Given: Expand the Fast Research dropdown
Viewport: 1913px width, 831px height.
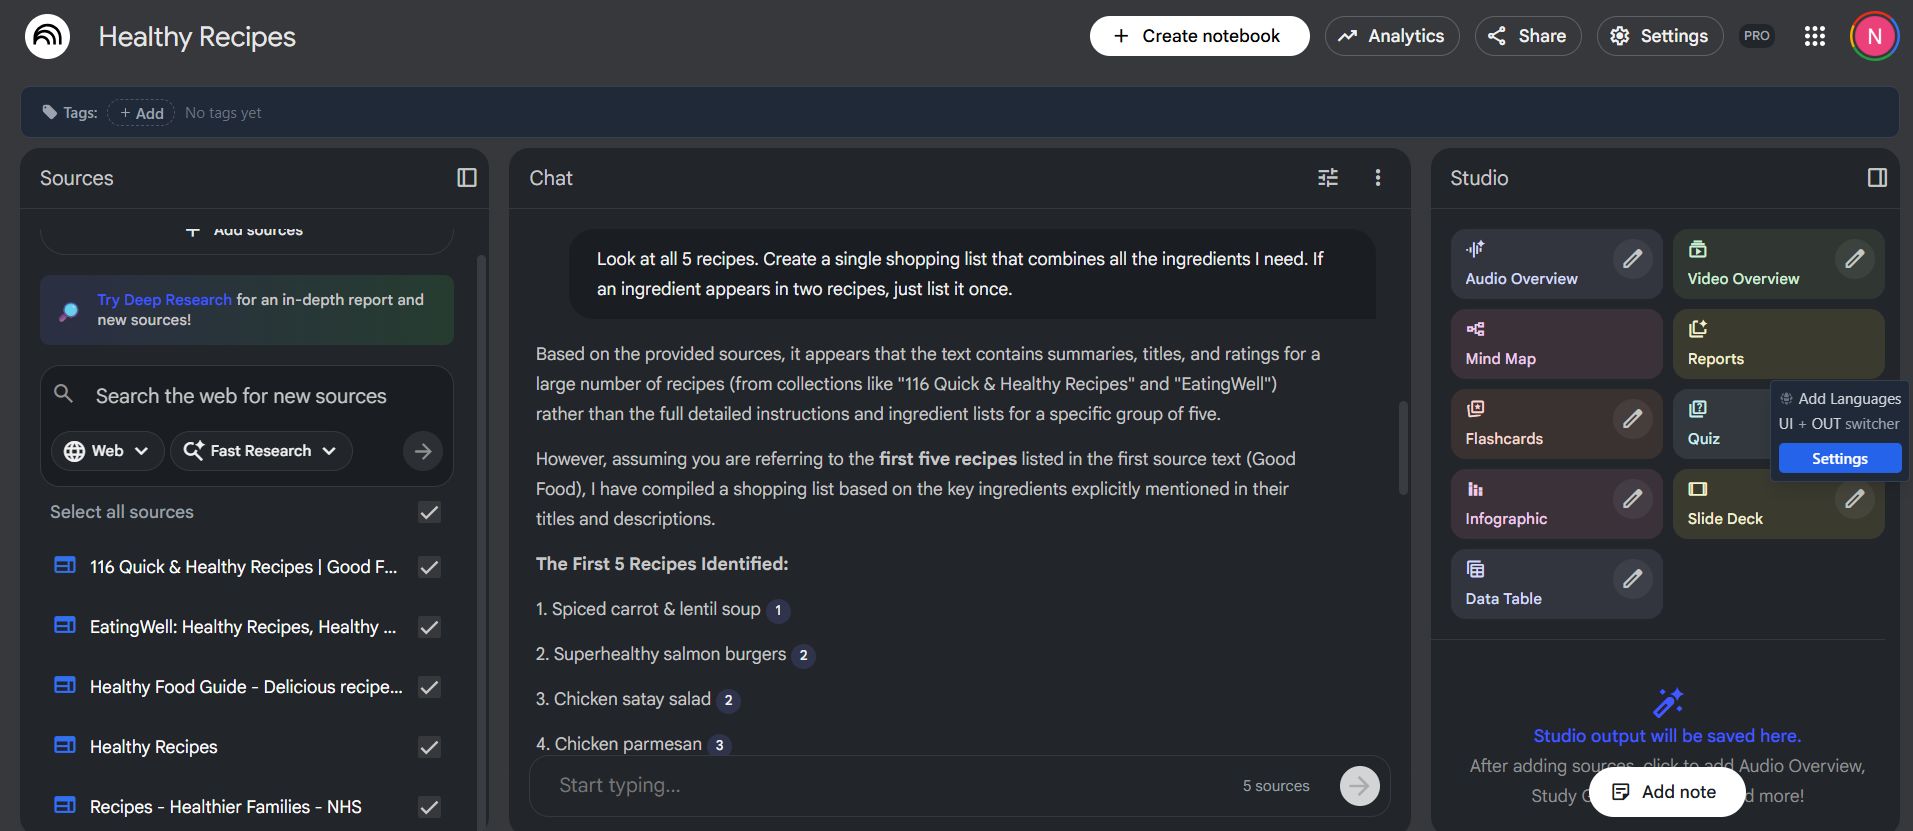Looking at the screenshot, I should (260, 450).
